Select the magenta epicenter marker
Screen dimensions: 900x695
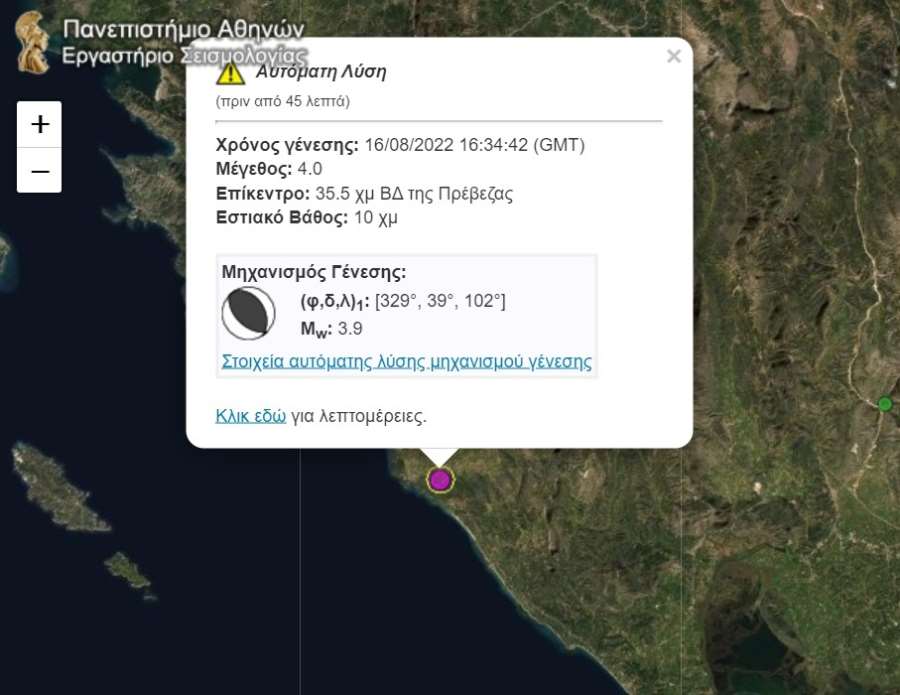(x=440, y=480)
